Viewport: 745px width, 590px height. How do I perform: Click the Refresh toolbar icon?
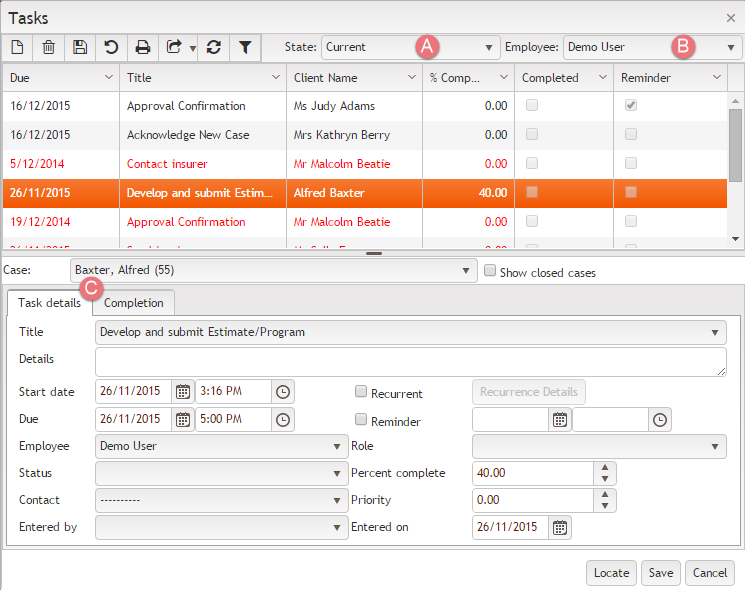click(213, 47)
